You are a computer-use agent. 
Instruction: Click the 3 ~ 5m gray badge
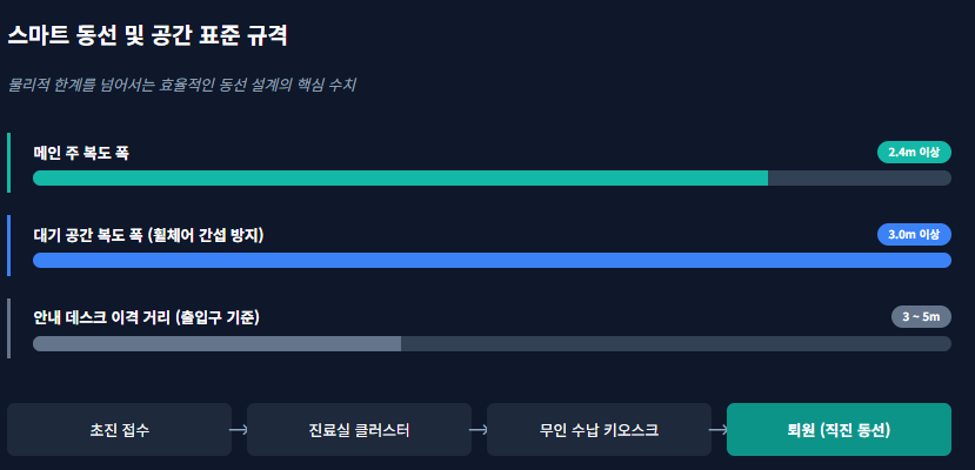[x=922, y=317]
